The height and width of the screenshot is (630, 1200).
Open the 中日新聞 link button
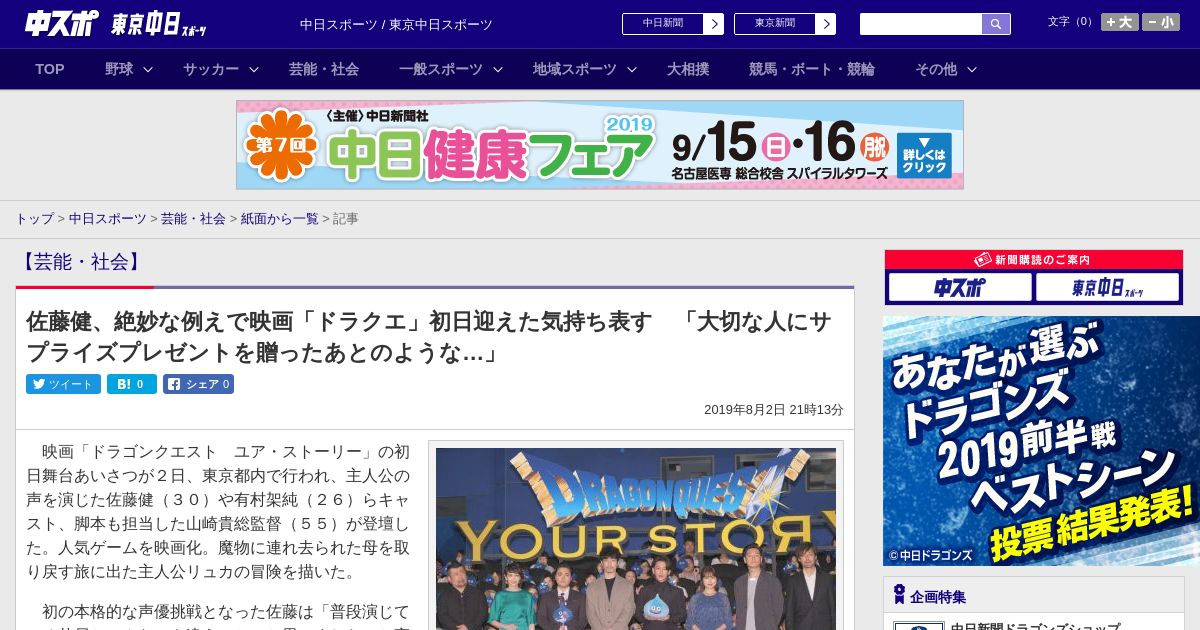[x=663, y=24]
